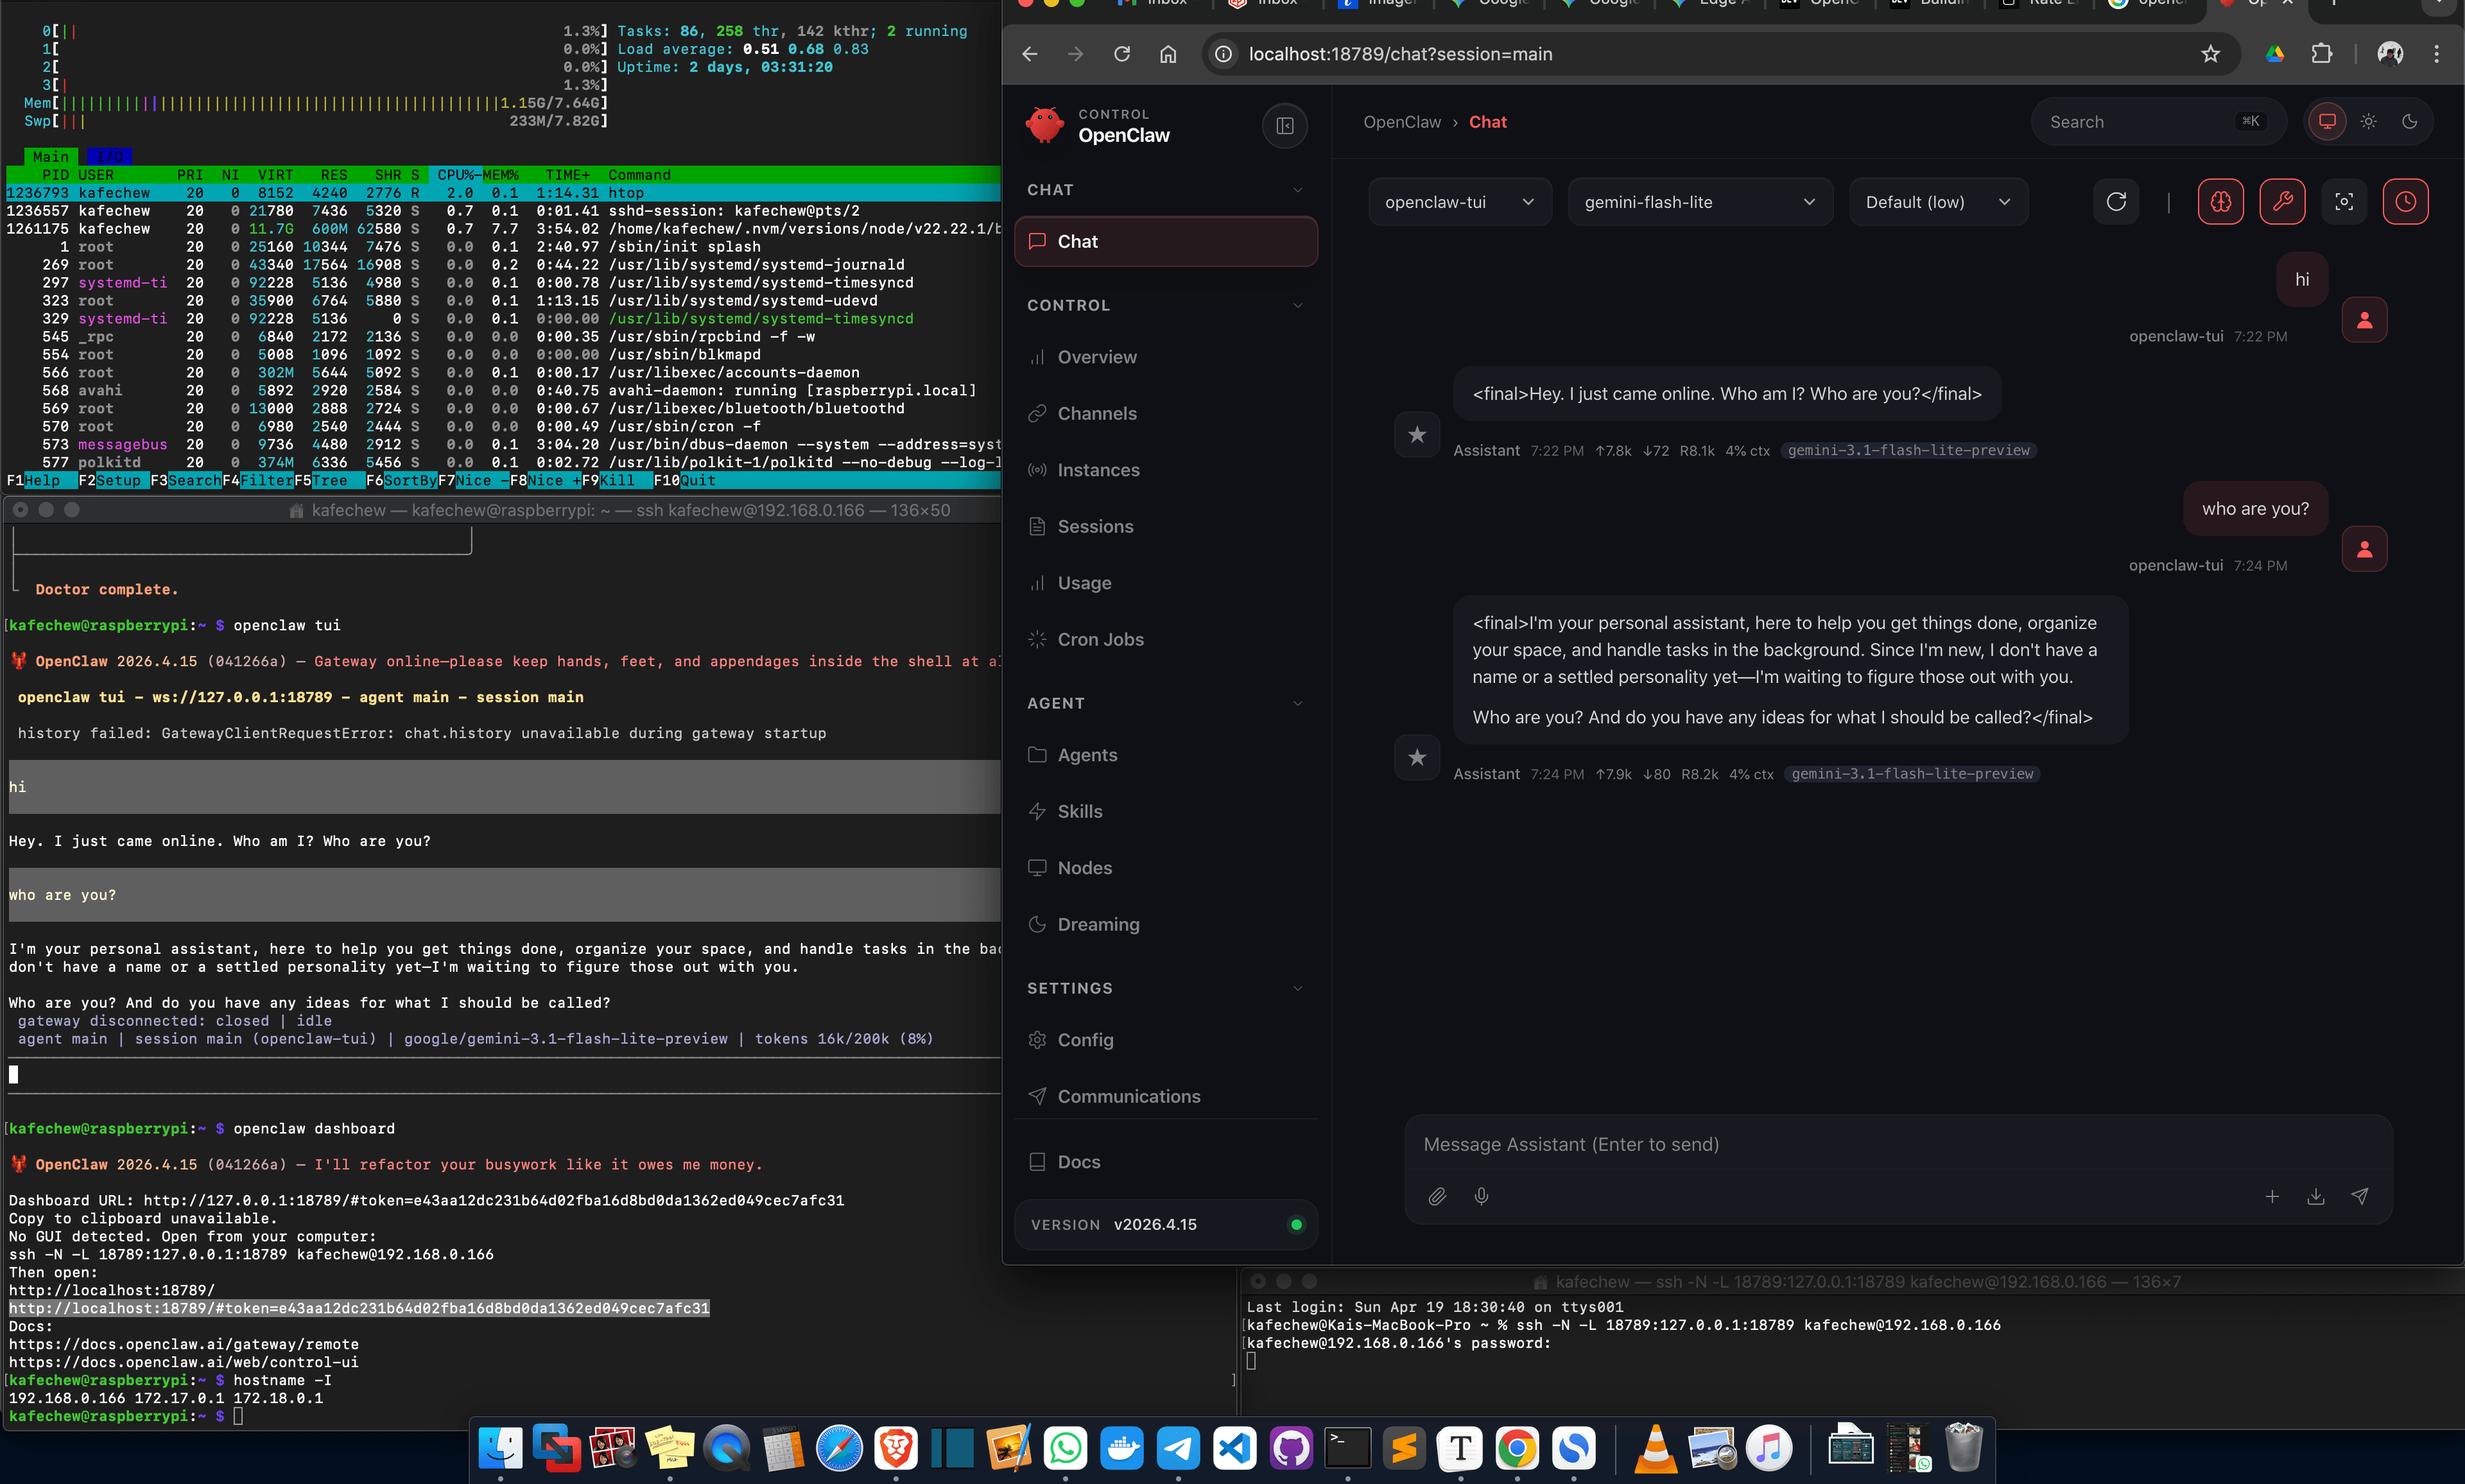Viewport: 2465px width, 1484px height.
Task: Click the user avatar beside the 'hi' message
Action: pyautogui.click(x=2365, y=320)
